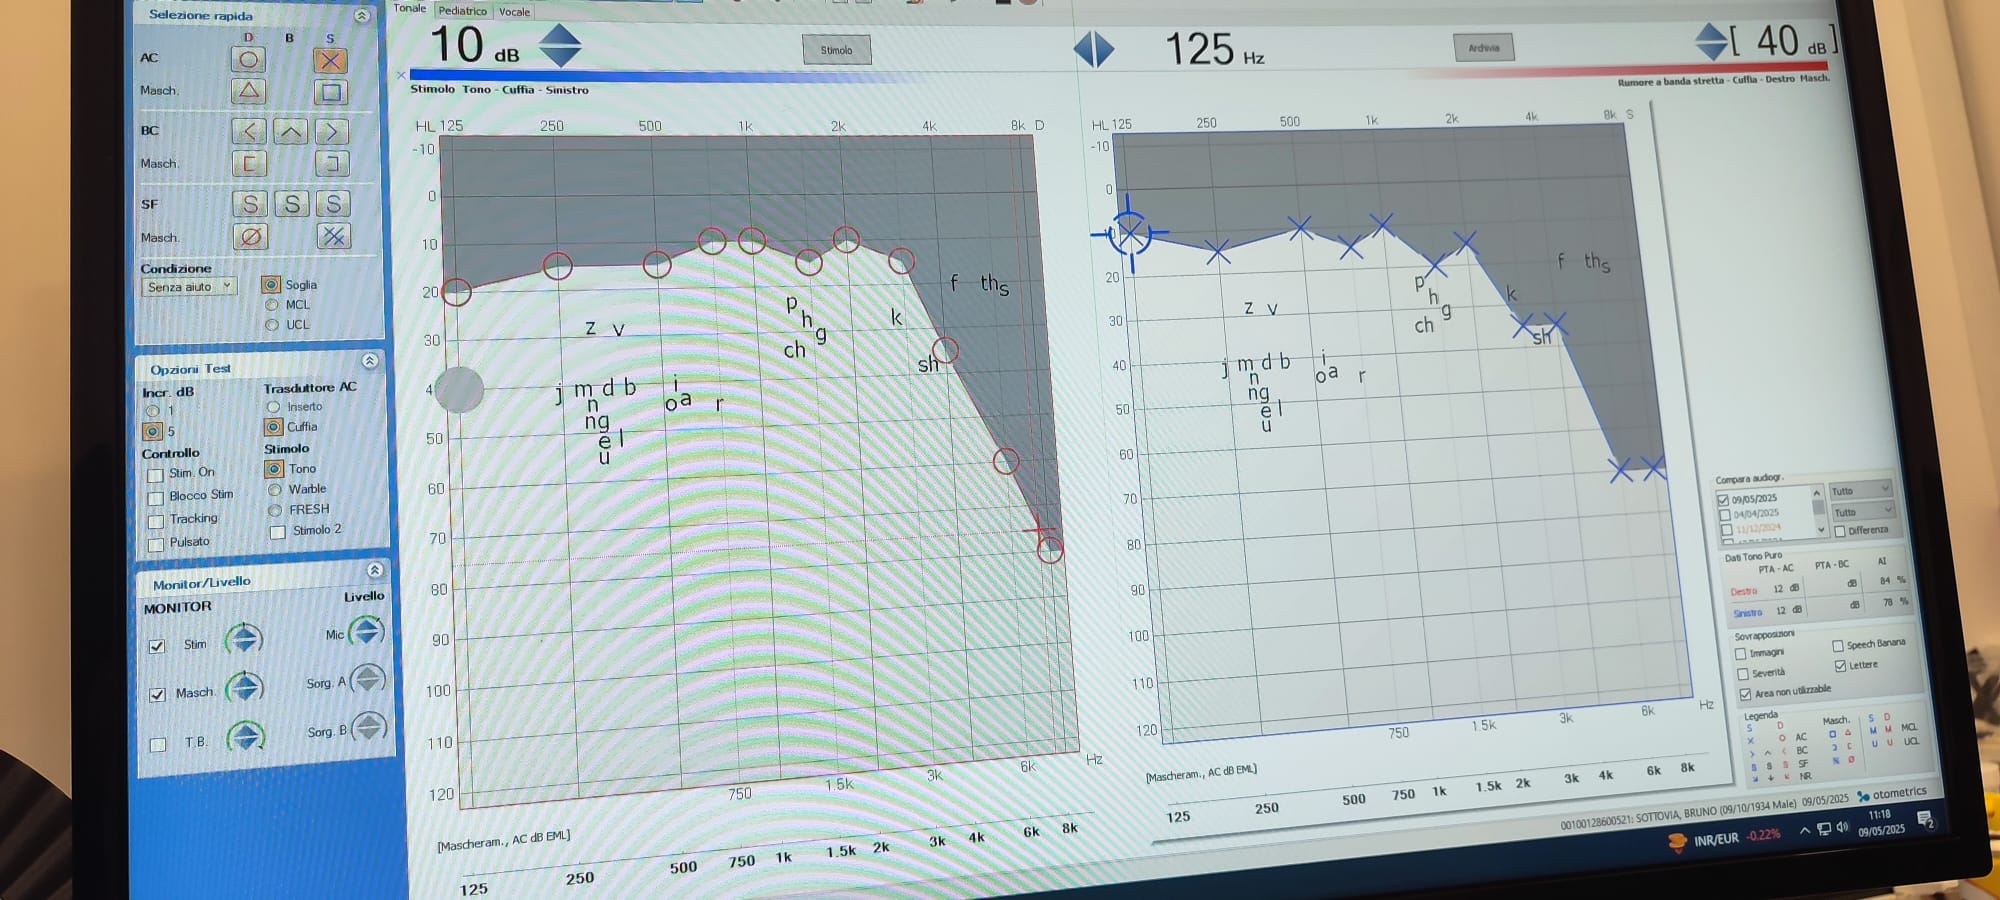Choose Inserto transducer option
Image resolution: width=2000 pixels, height=900 pixels.
click(x=273, y=407)
